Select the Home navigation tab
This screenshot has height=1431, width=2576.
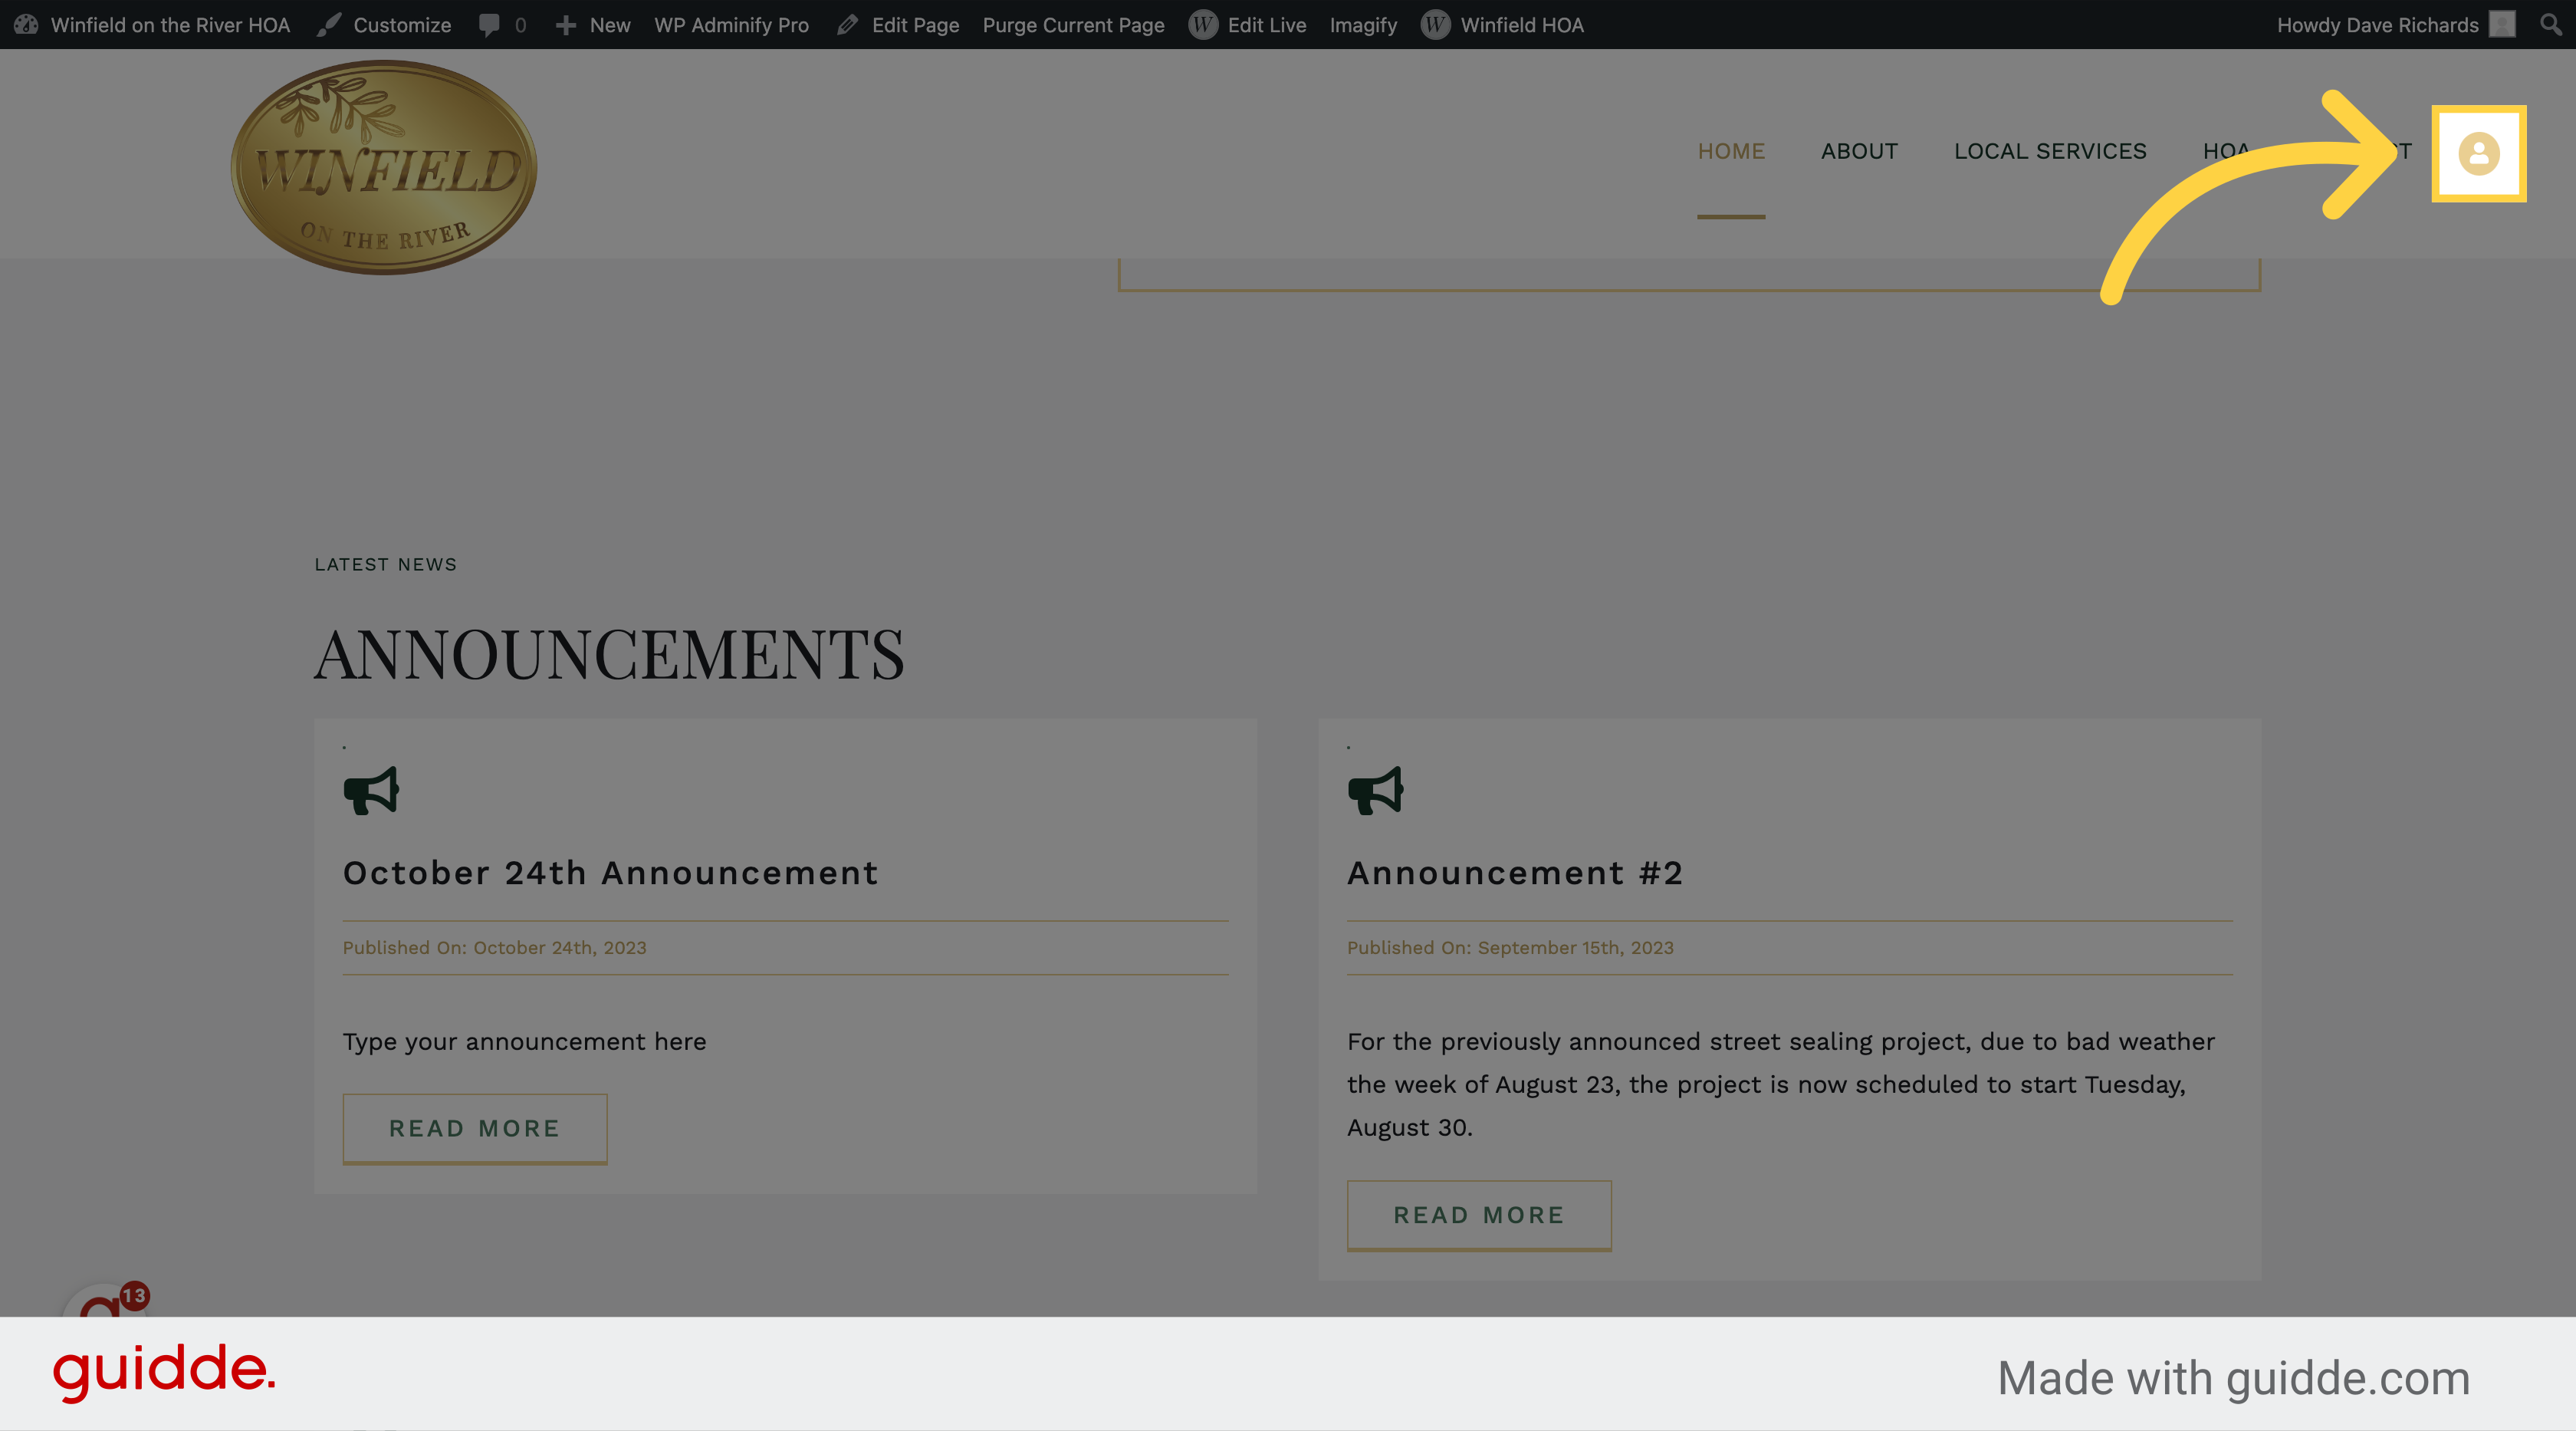1731,151
